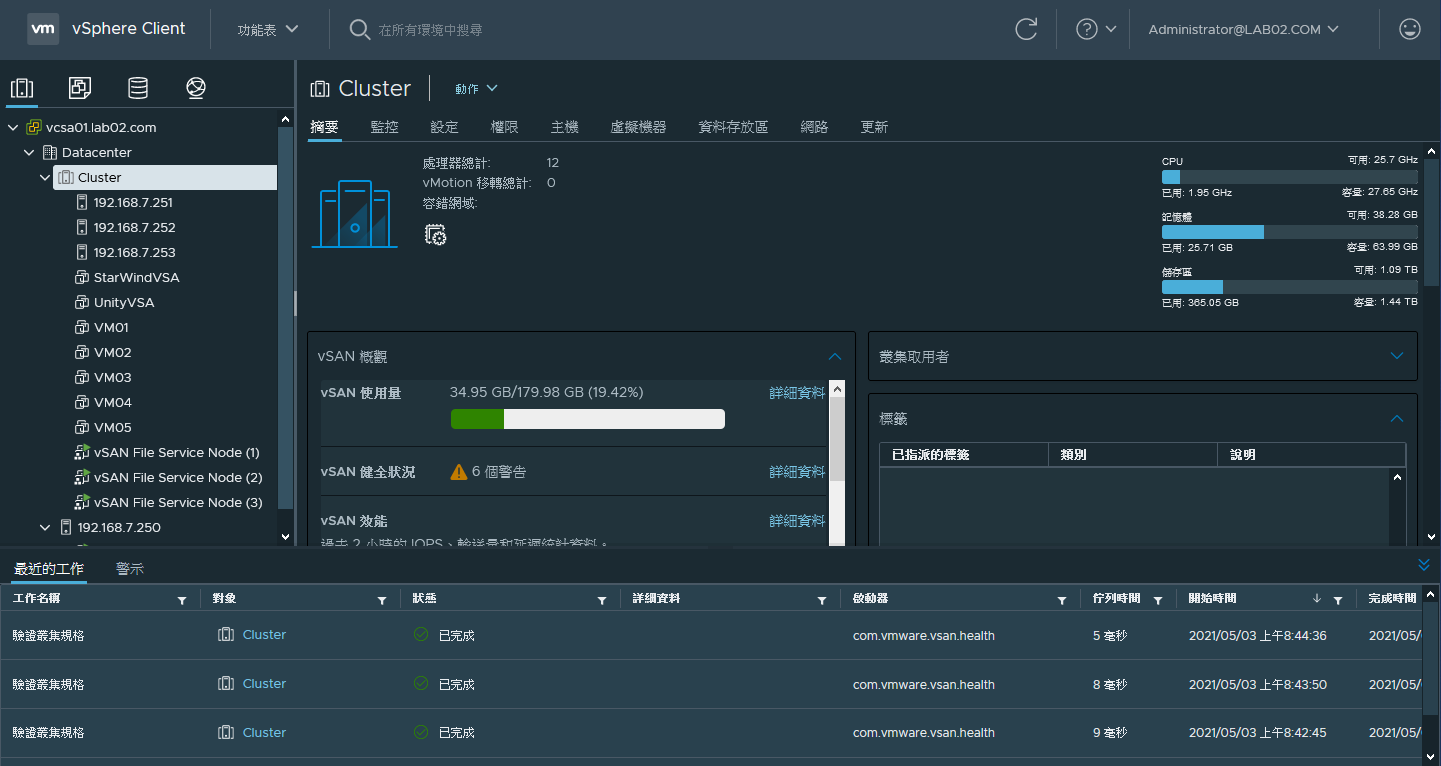The image size is (1441, 766).
Task: Switch to the 主機 tab
Action: click(564, 127)
